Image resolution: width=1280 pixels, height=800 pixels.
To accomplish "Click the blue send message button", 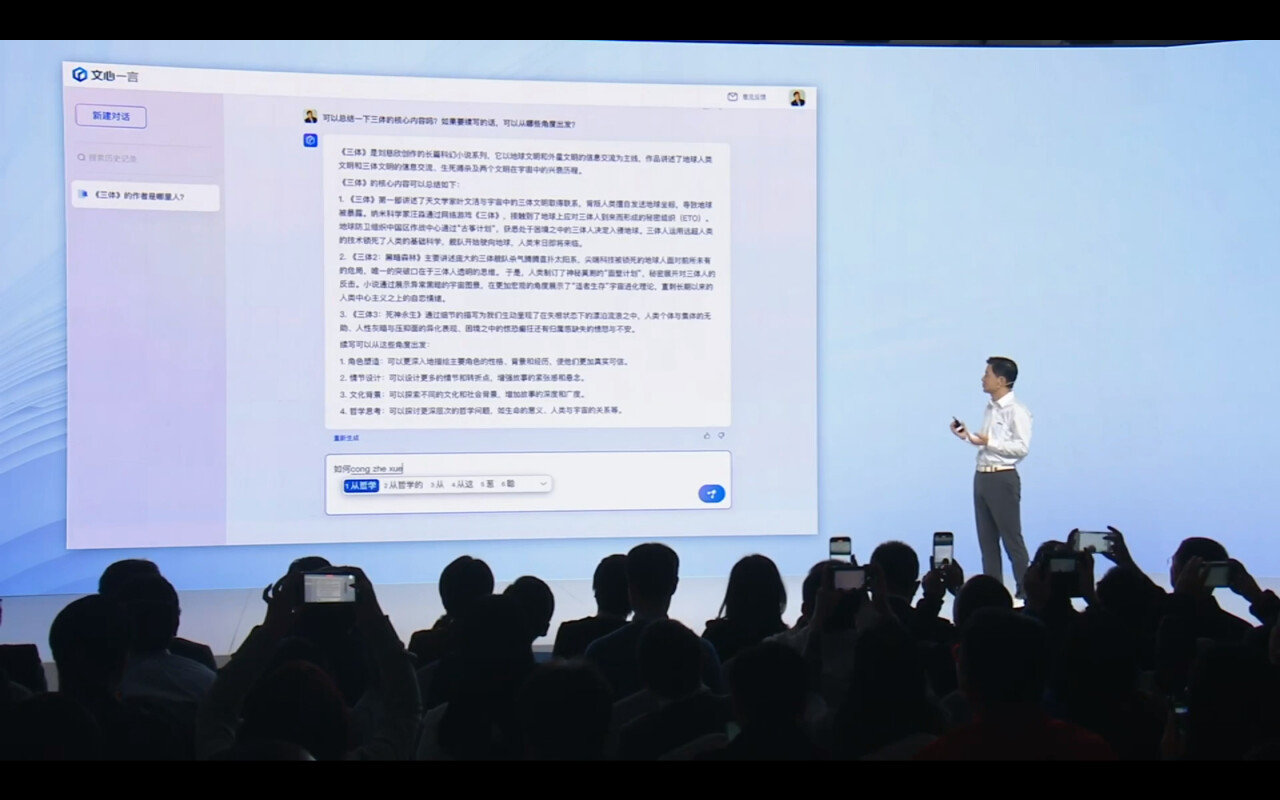I will (x=711, y=493).
